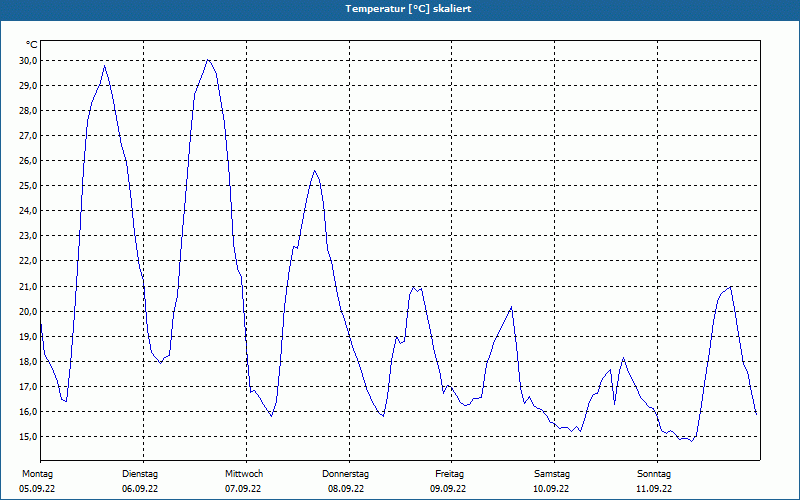The height and width of the screenshot is (500, 800).
Task: Click the Dienstag day label
Action: (140, 474)
